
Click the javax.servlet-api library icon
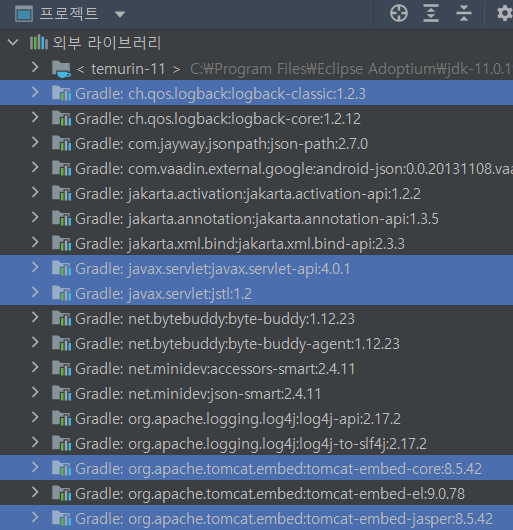click(x=62, y=268)
